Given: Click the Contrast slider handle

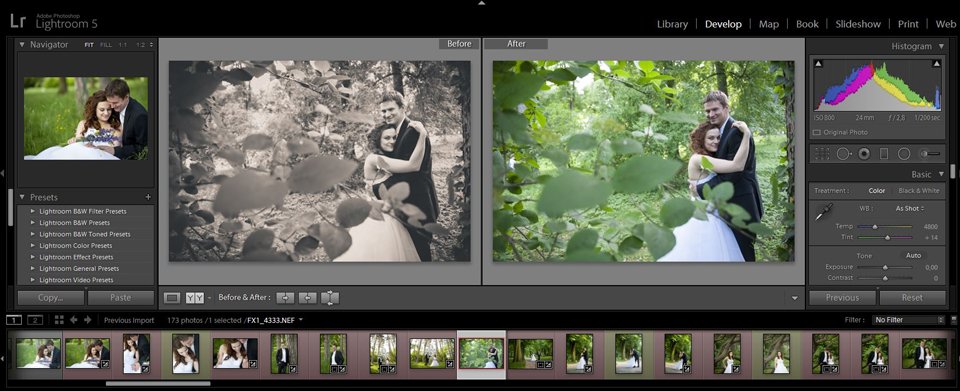Looking at the screenshot, I should click(x=885, y=278).
